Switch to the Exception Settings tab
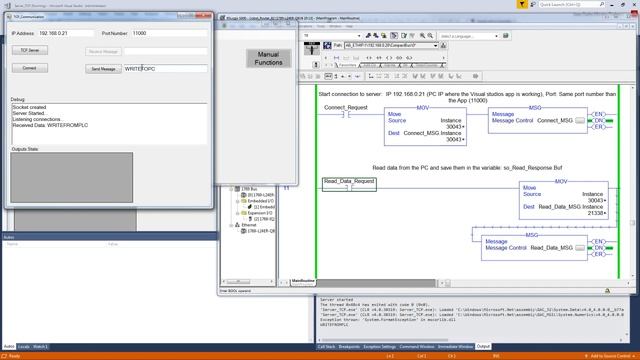Viewport: 640px width, 360px height. [x=380, y=347]
